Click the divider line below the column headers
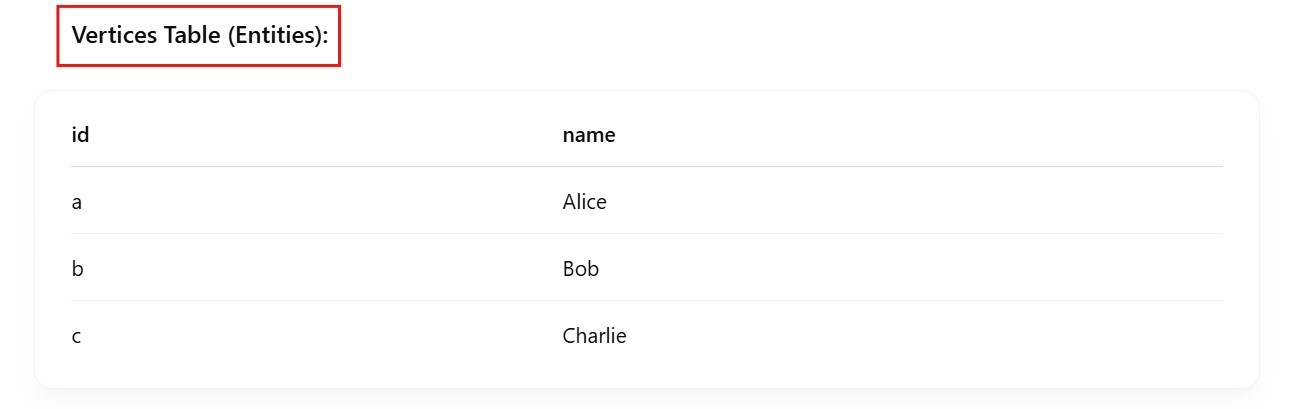 (646, 167)
